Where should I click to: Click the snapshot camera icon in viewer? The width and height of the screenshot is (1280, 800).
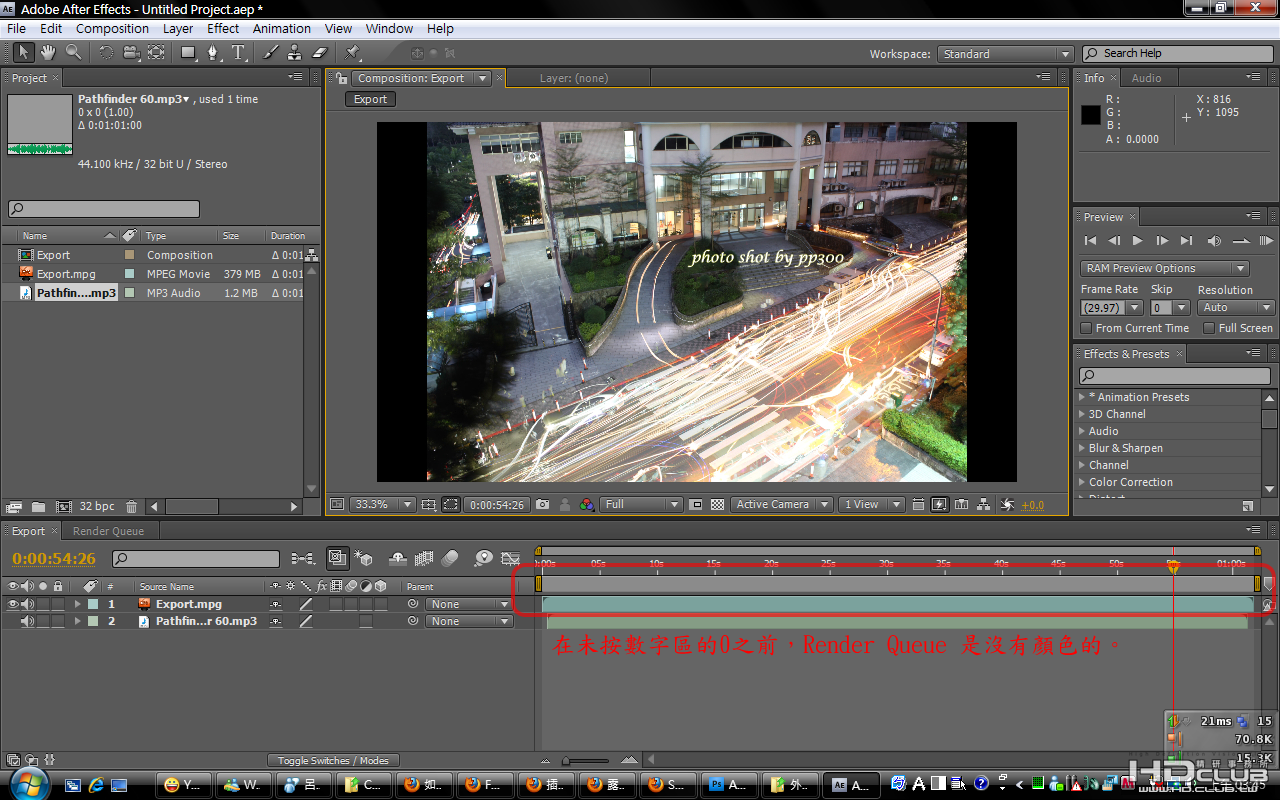542,505
